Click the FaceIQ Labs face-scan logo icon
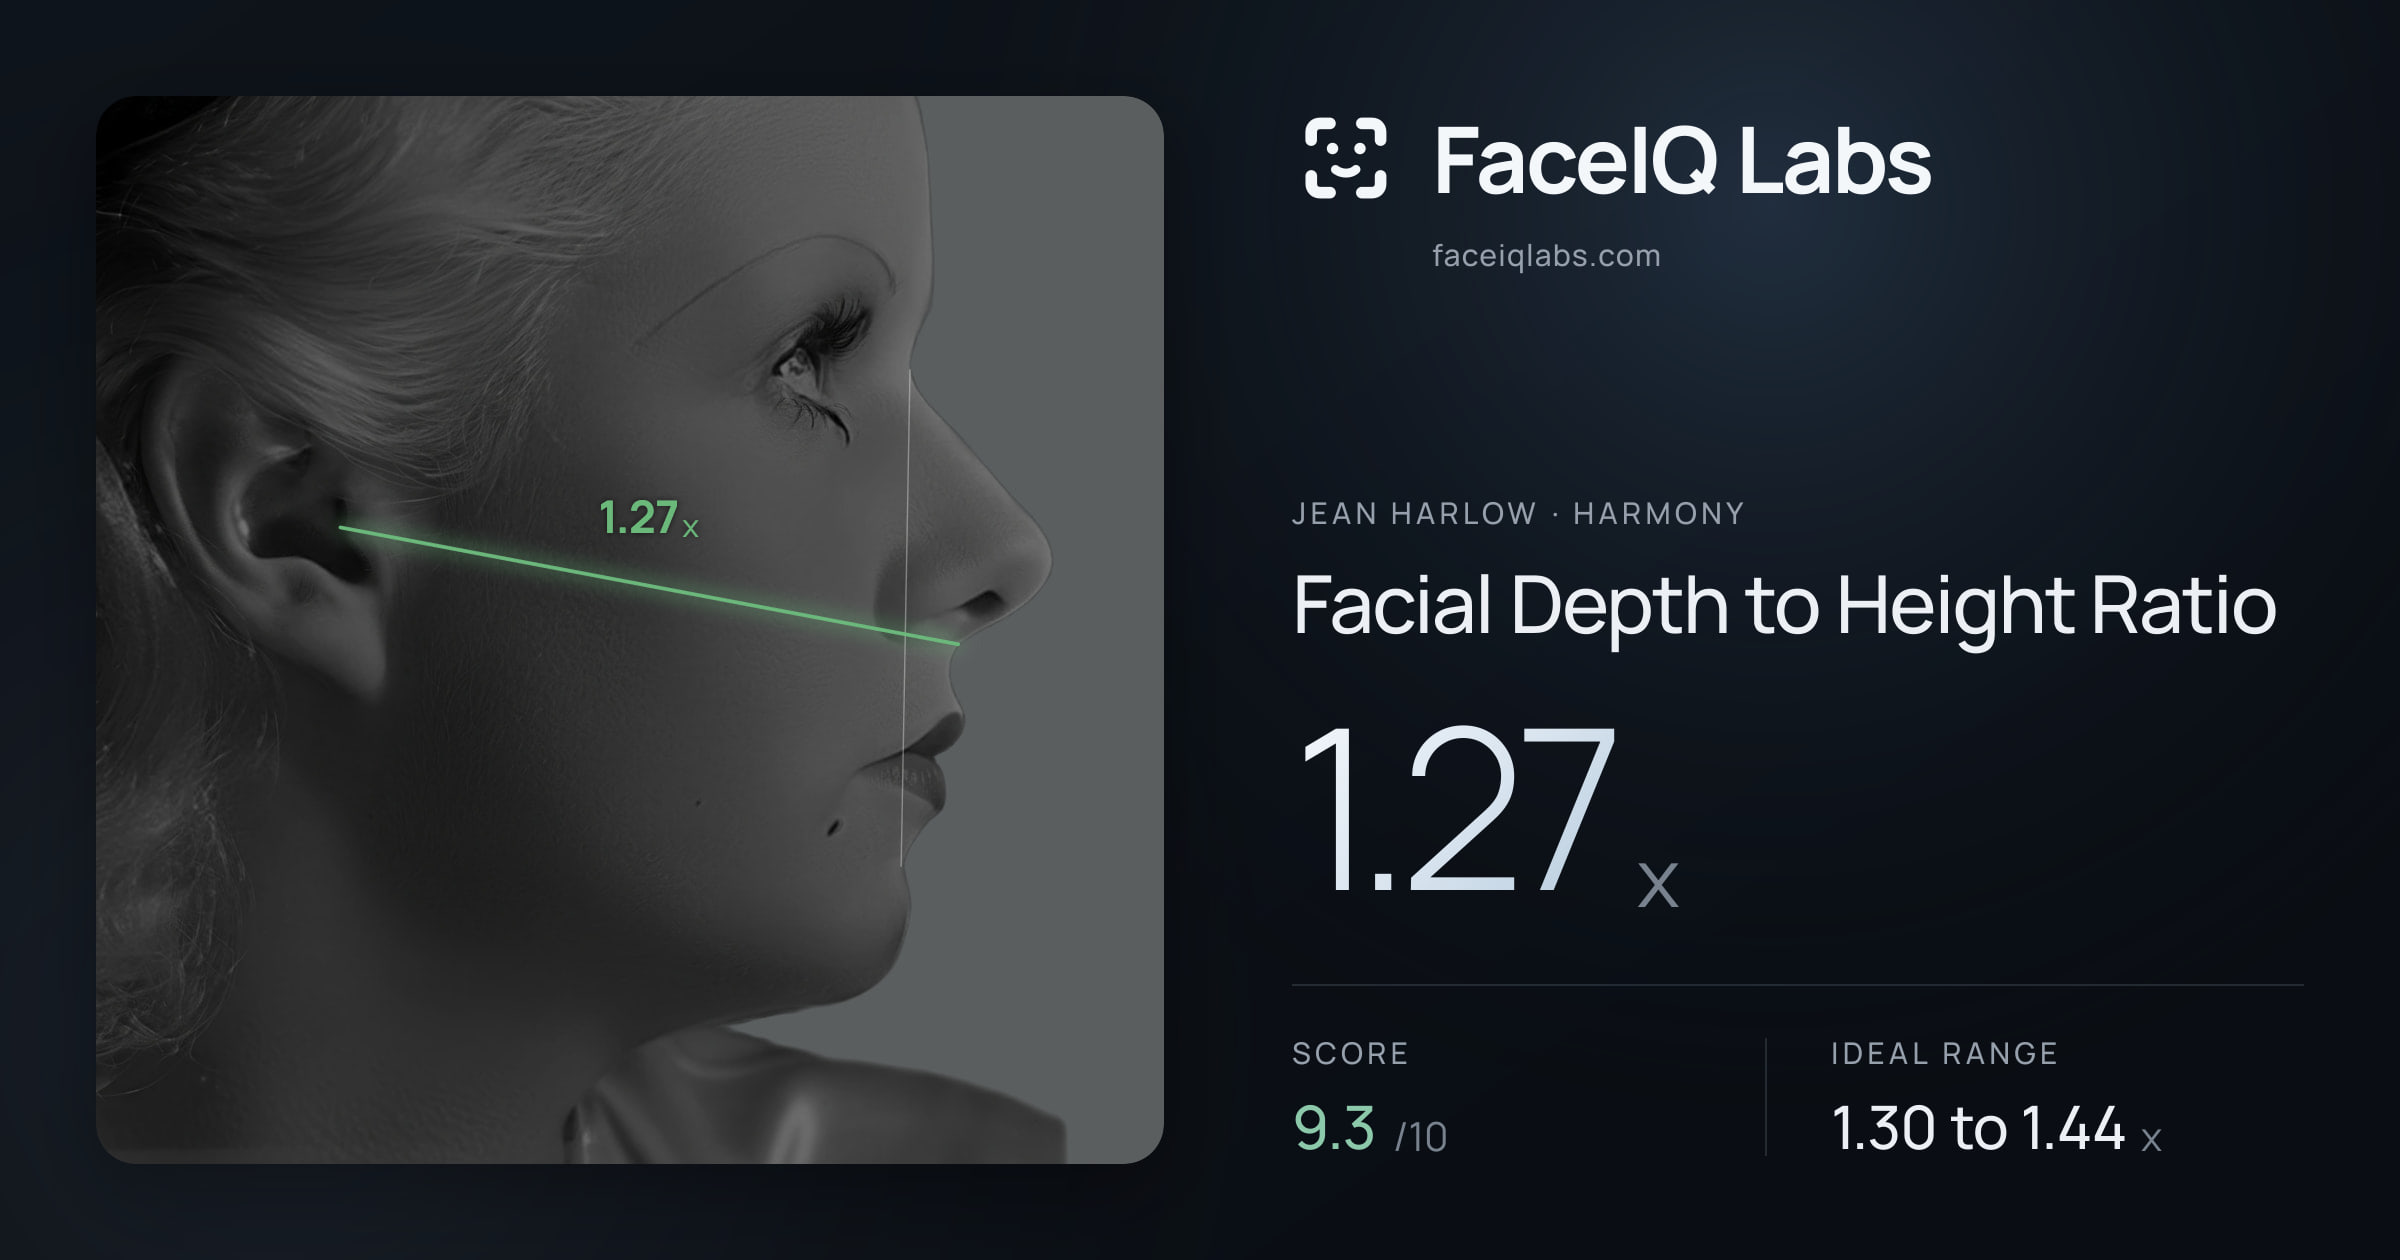Screen dimensions: 2400x1260 point(1346,158)
